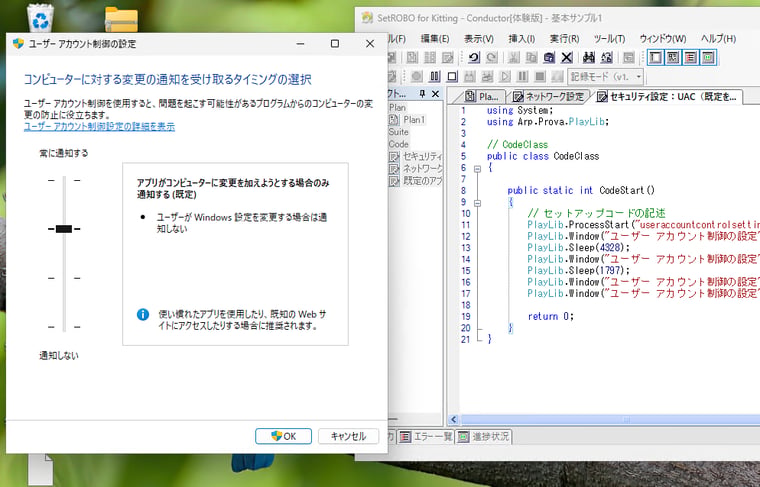Toggle the first blue-bordered panel layout button
The height and width of the screenshot is (487, 760).
(655, 58)
